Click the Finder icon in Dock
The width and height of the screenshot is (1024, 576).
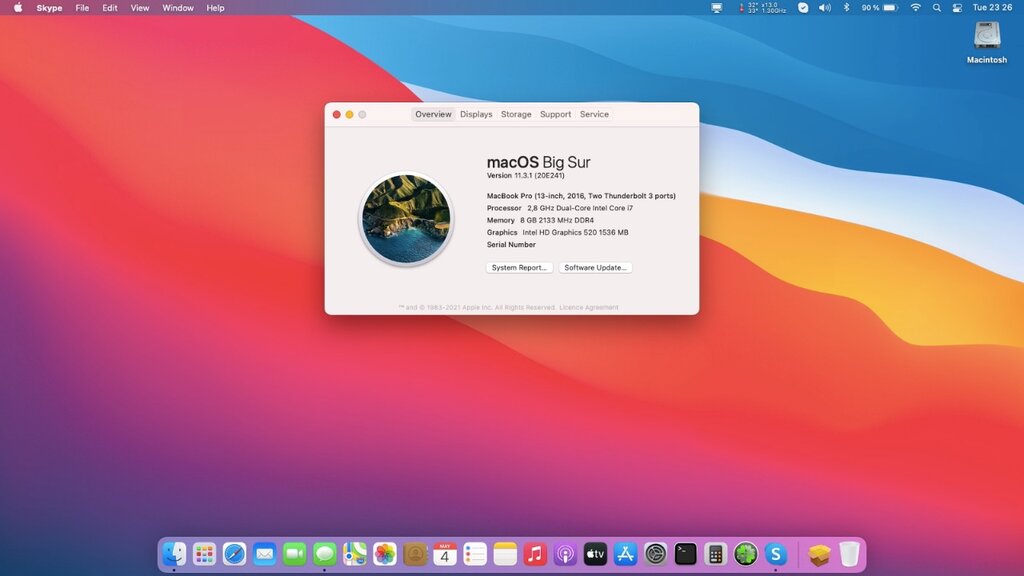[174, 554]
